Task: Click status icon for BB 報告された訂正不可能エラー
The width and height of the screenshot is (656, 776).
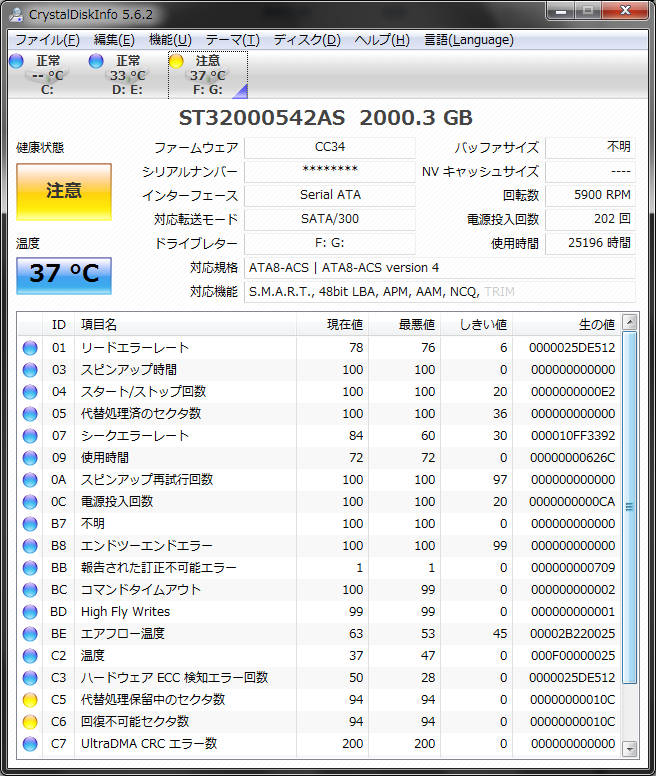Action: point(30,568)
